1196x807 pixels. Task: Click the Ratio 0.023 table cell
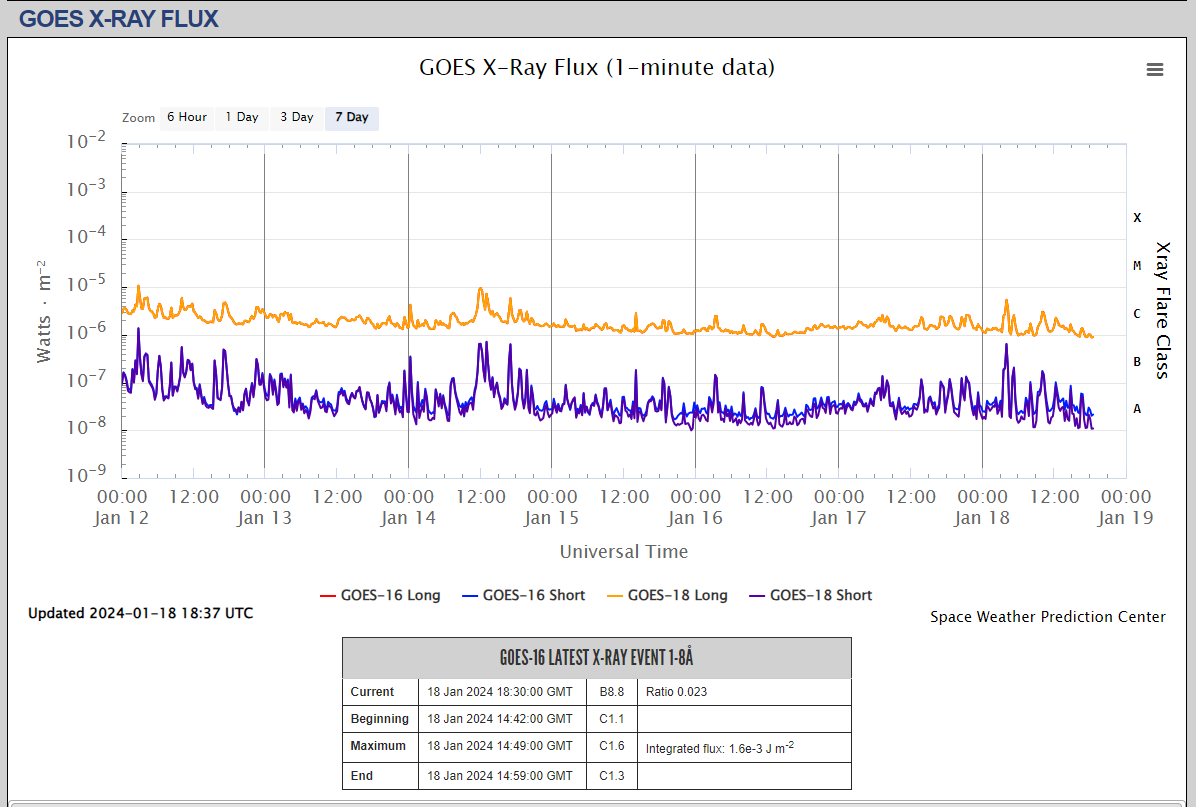click(677, 692)
